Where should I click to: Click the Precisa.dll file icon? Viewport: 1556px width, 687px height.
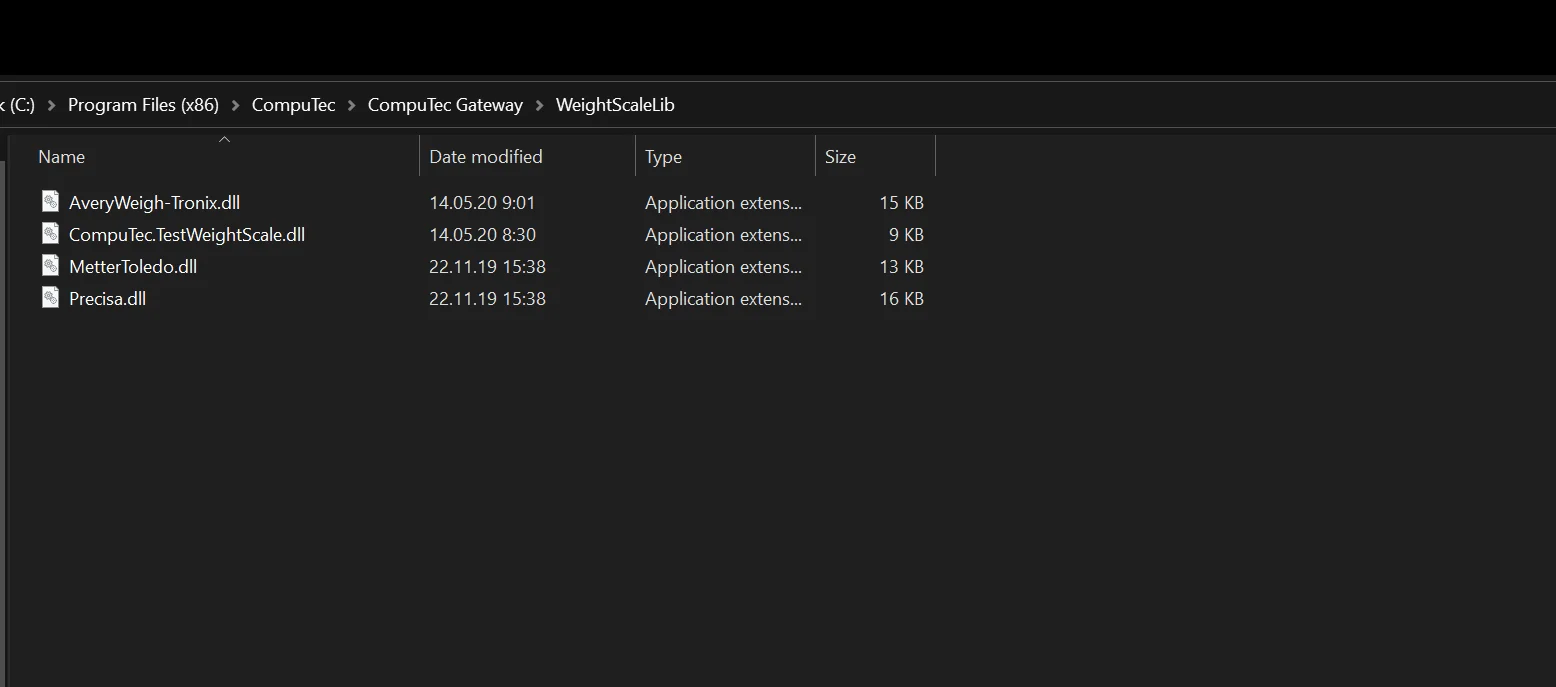(50, 298)
